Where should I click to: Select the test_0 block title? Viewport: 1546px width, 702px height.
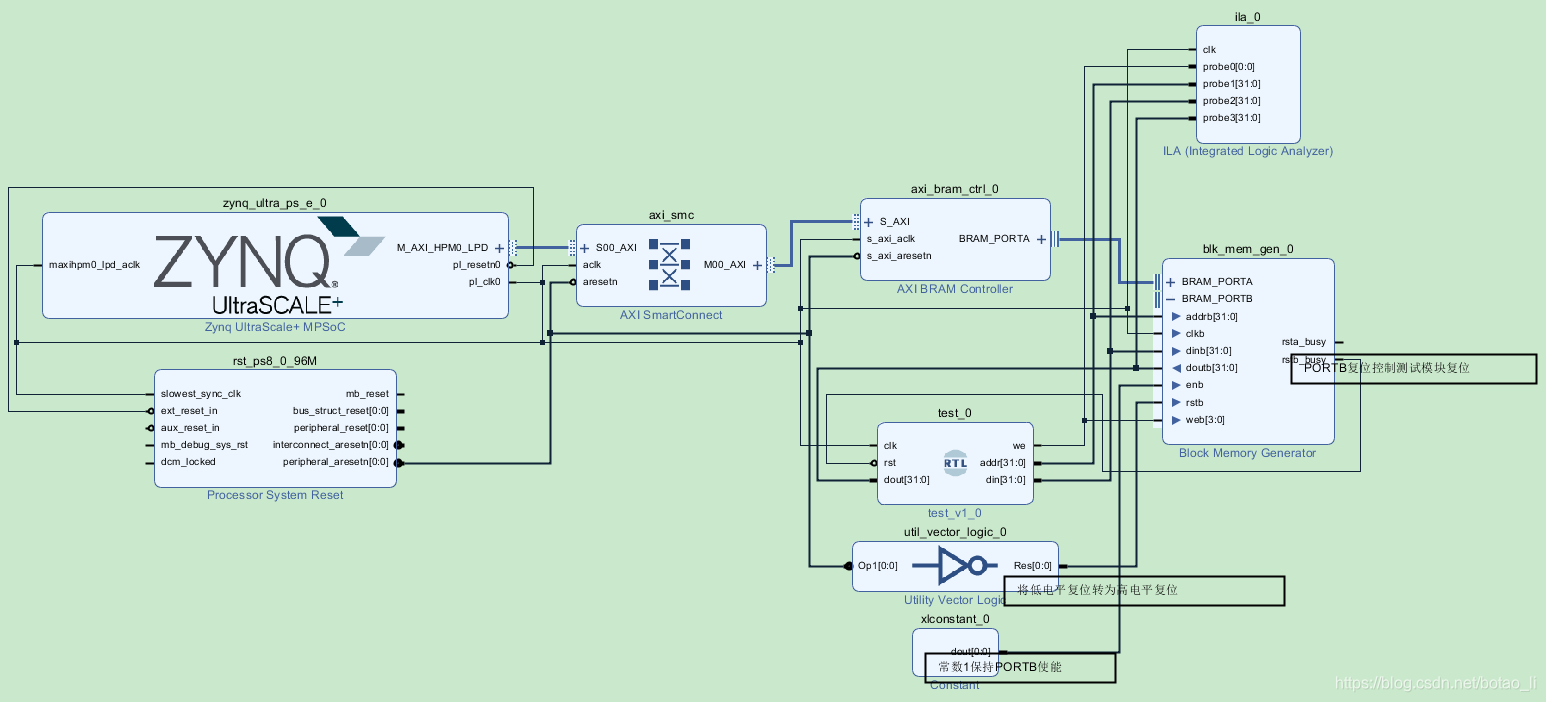coord(954,413)
